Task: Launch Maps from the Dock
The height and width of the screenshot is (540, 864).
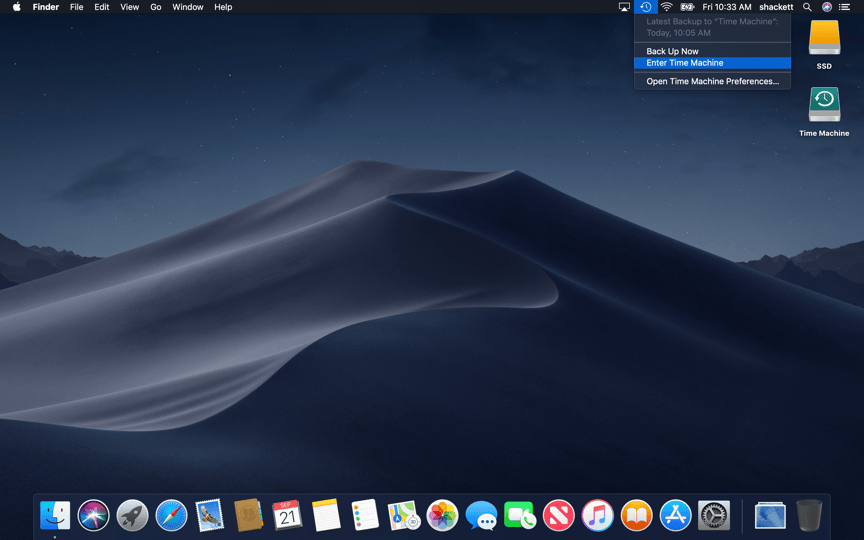Action: [x=404, y=515]
